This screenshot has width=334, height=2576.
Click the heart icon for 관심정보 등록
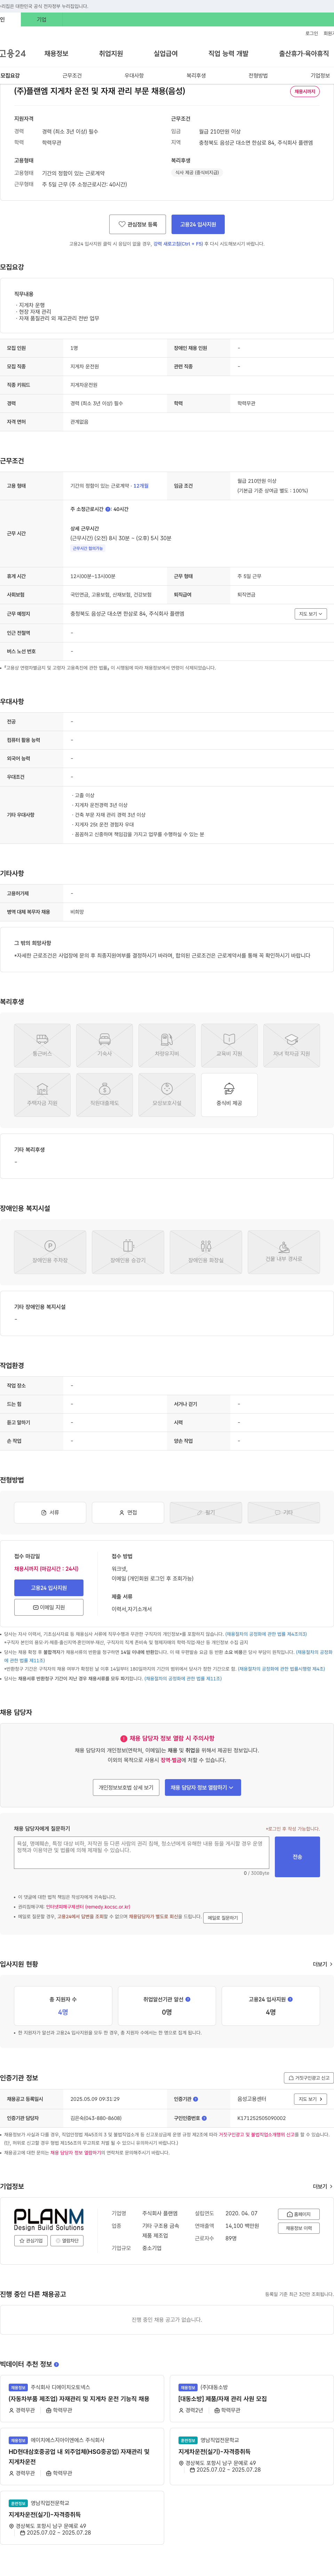pos(122,224)
